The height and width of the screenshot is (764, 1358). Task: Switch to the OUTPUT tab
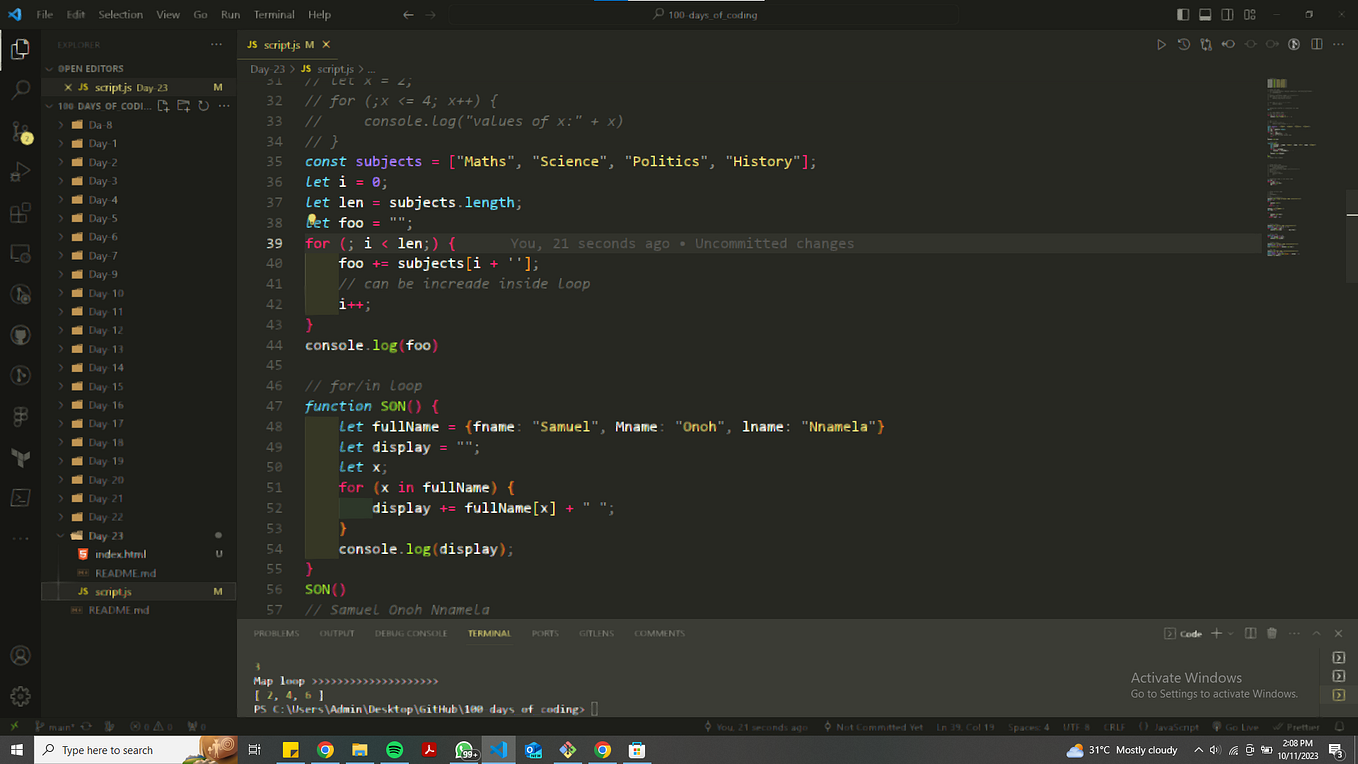[x=337, y=633]
